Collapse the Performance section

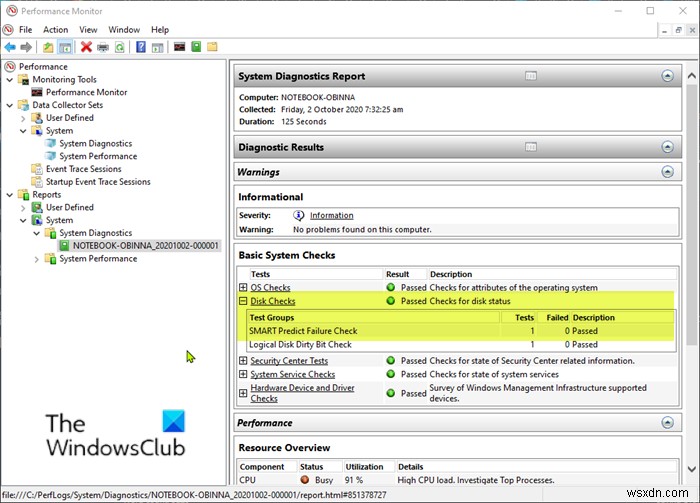click(667, 422)
